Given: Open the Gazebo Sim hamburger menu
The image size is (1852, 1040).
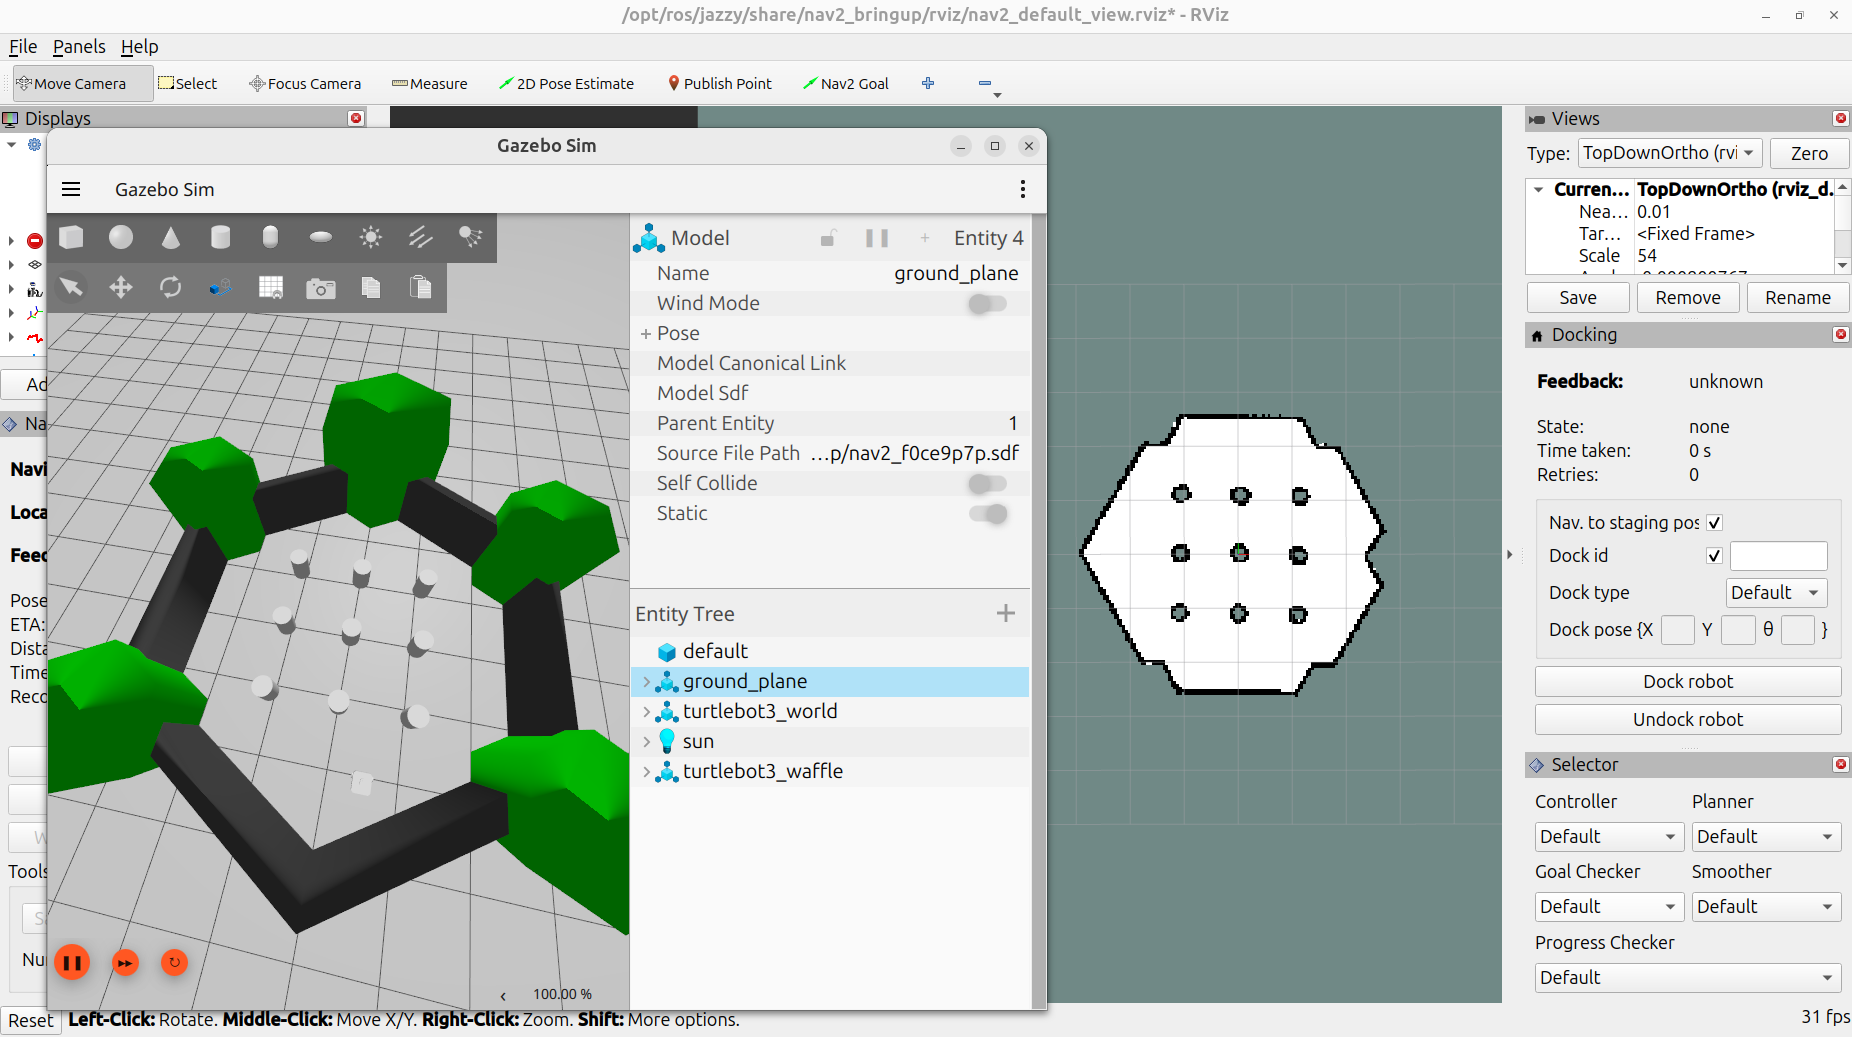Looking at the screenshot, I should (71, 189).
